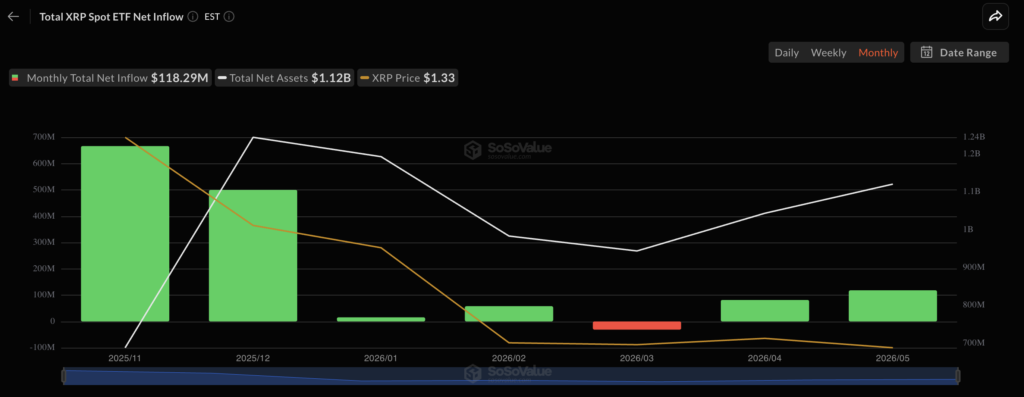This screenshot has height=397, width=1024.
Task: Grab the right handle of the range slider
Action: [x=957, y=376]
